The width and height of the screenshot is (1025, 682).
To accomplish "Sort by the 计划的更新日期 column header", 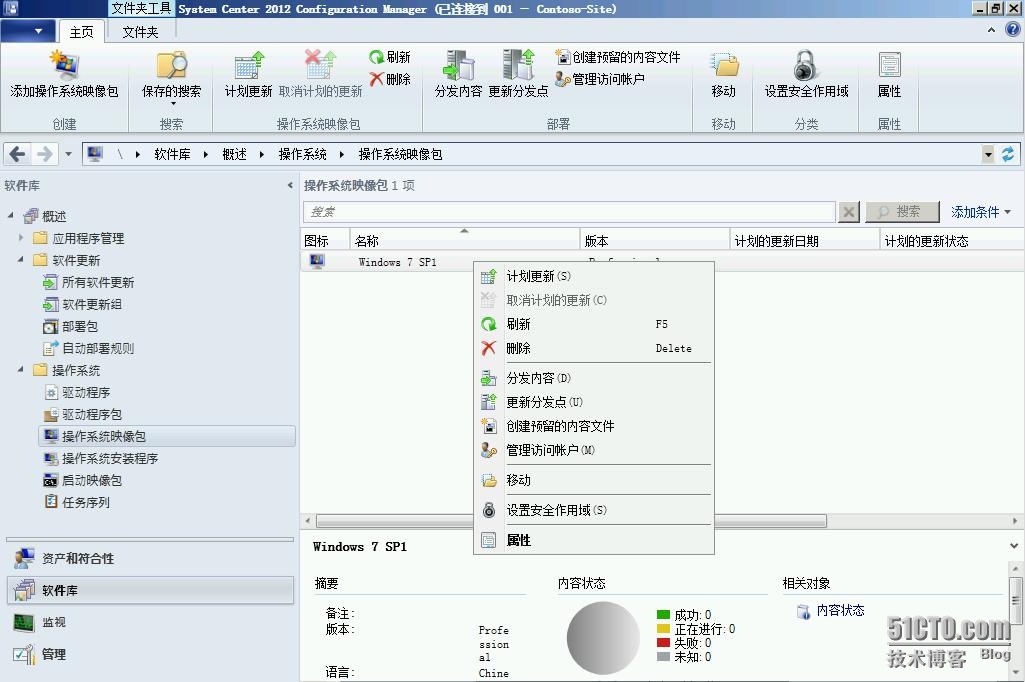I will (804, 241).
